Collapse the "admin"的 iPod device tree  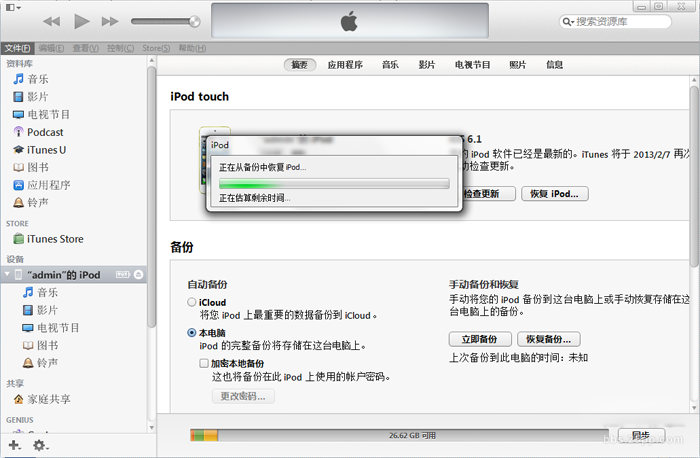[x=8, y=274]
